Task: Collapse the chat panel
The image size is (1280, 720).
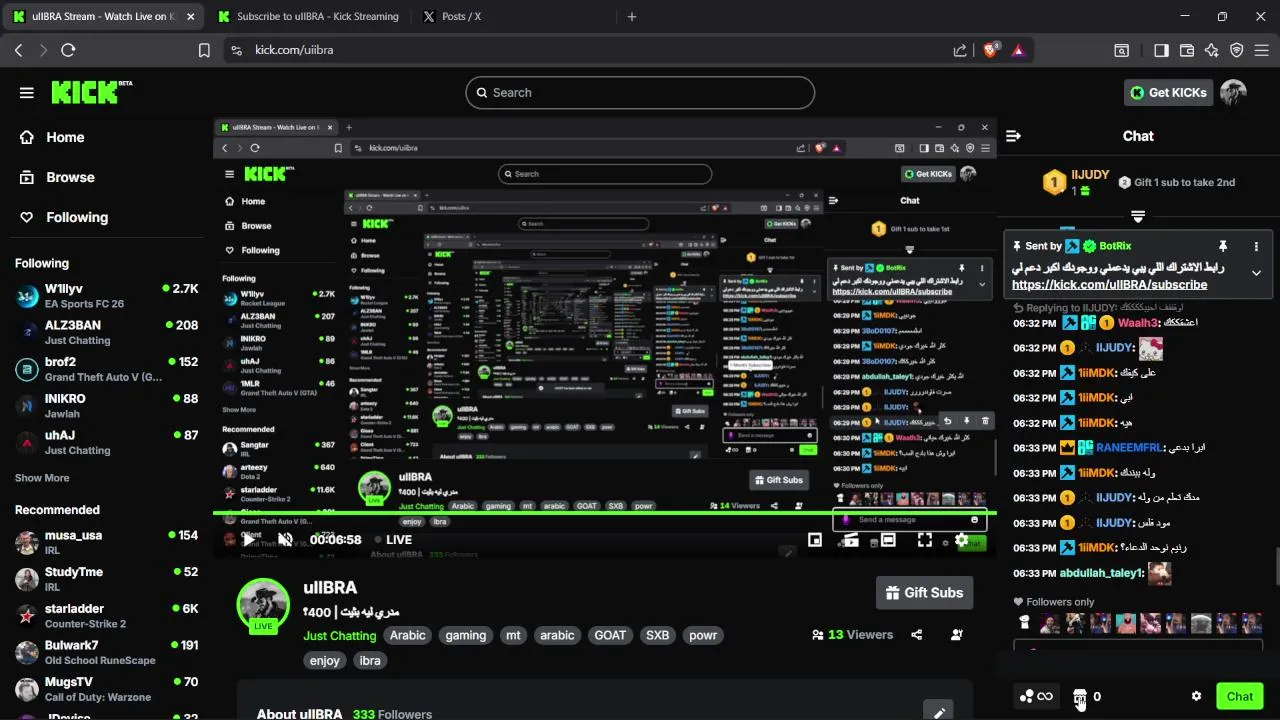Action: pyautogui.click(x=1013, y=136)
